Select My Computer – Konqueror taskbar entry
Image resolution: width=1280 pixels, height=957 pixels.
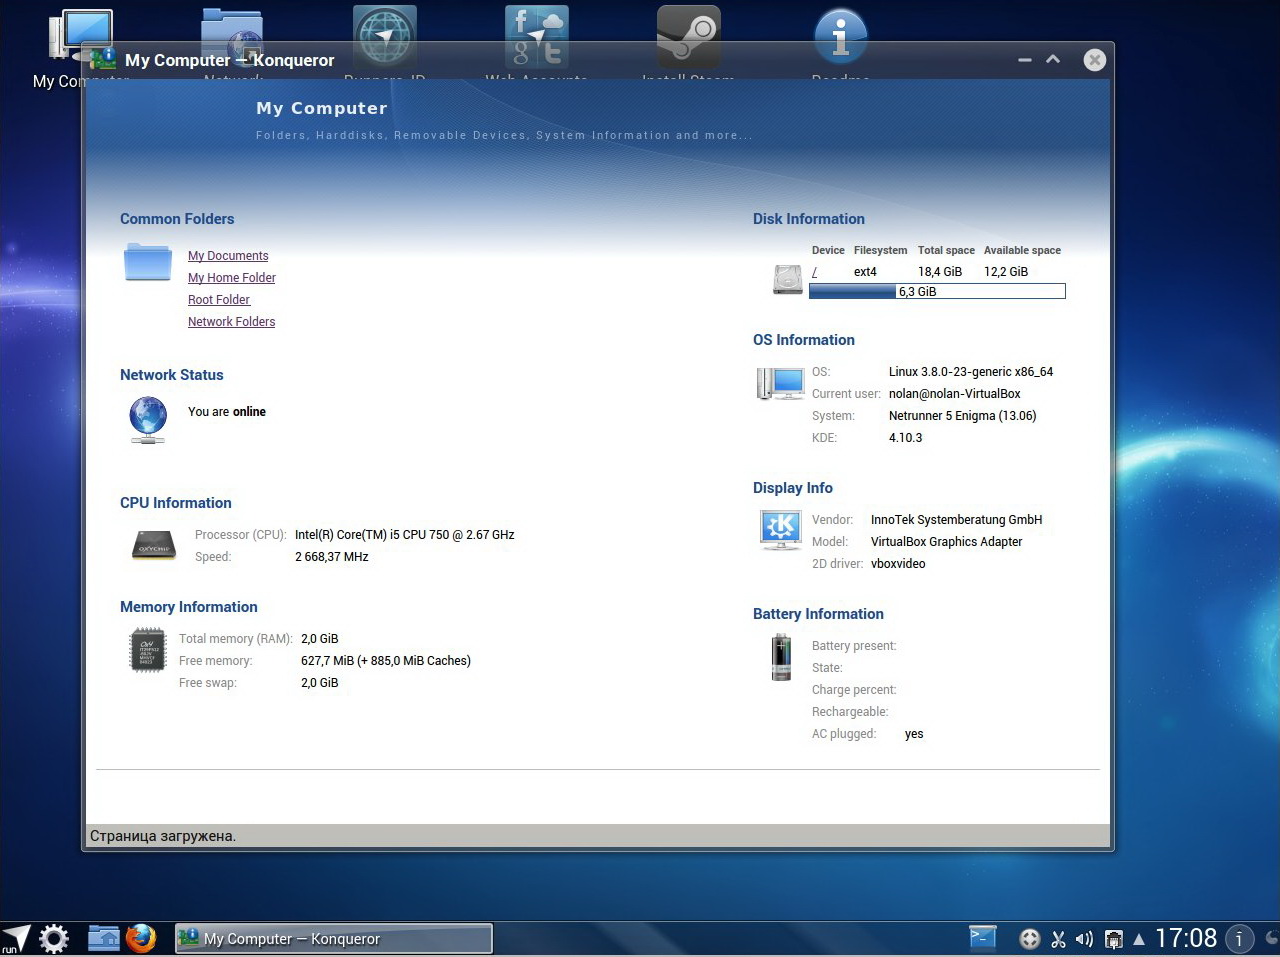(334, 938)
